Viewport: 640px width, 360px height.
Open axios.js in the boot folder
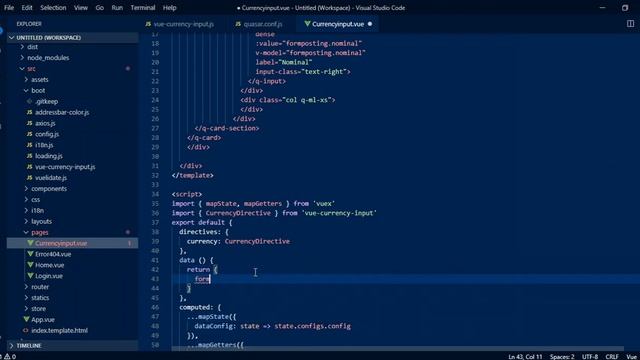click(x=73, y=123)
